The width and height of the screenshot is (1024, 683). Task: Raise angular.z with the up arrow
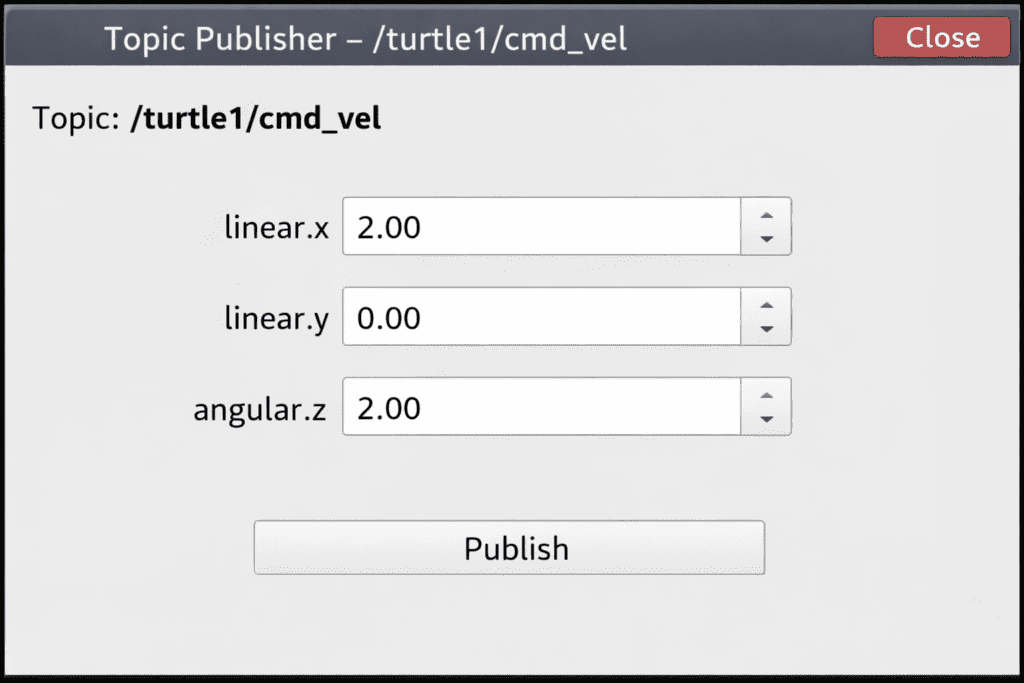(x=766, y=394)
